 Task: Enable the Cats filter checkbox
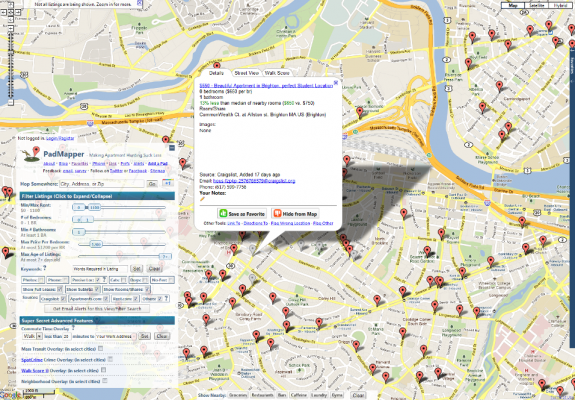123,280
